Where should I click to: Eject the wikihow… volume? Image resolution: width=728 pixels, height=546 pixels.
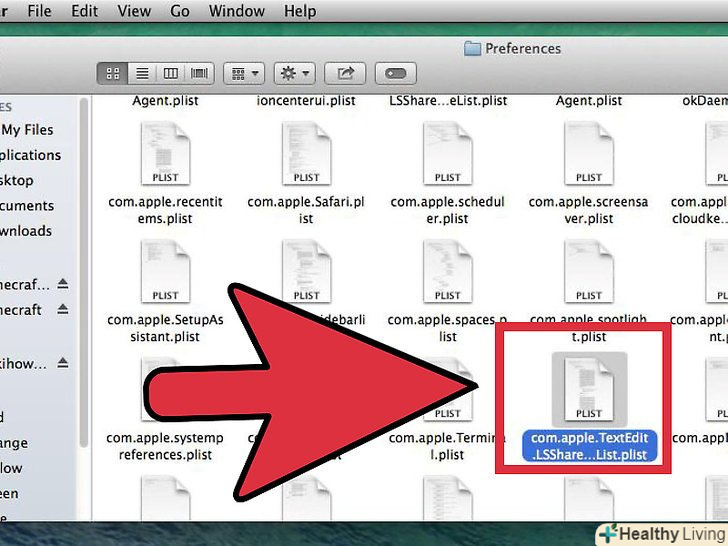point(63,363)
